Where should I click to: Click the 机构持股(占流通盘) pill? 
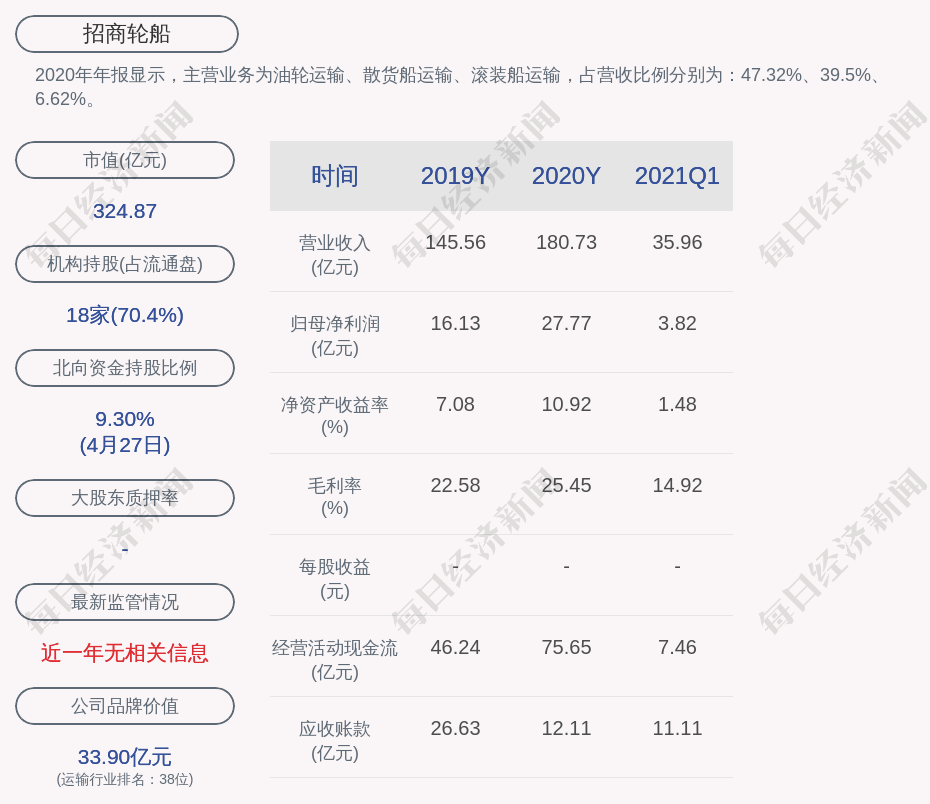point(125,264)
